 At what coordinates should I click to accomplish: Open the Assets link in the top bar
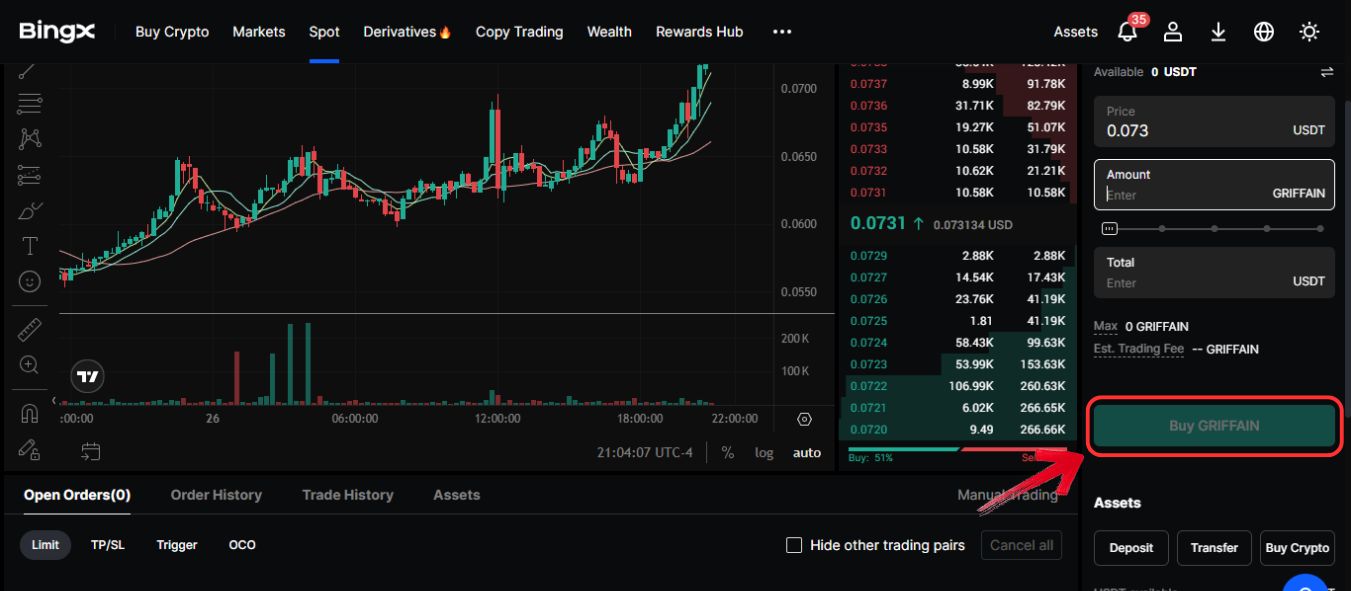coord(1075,32)
